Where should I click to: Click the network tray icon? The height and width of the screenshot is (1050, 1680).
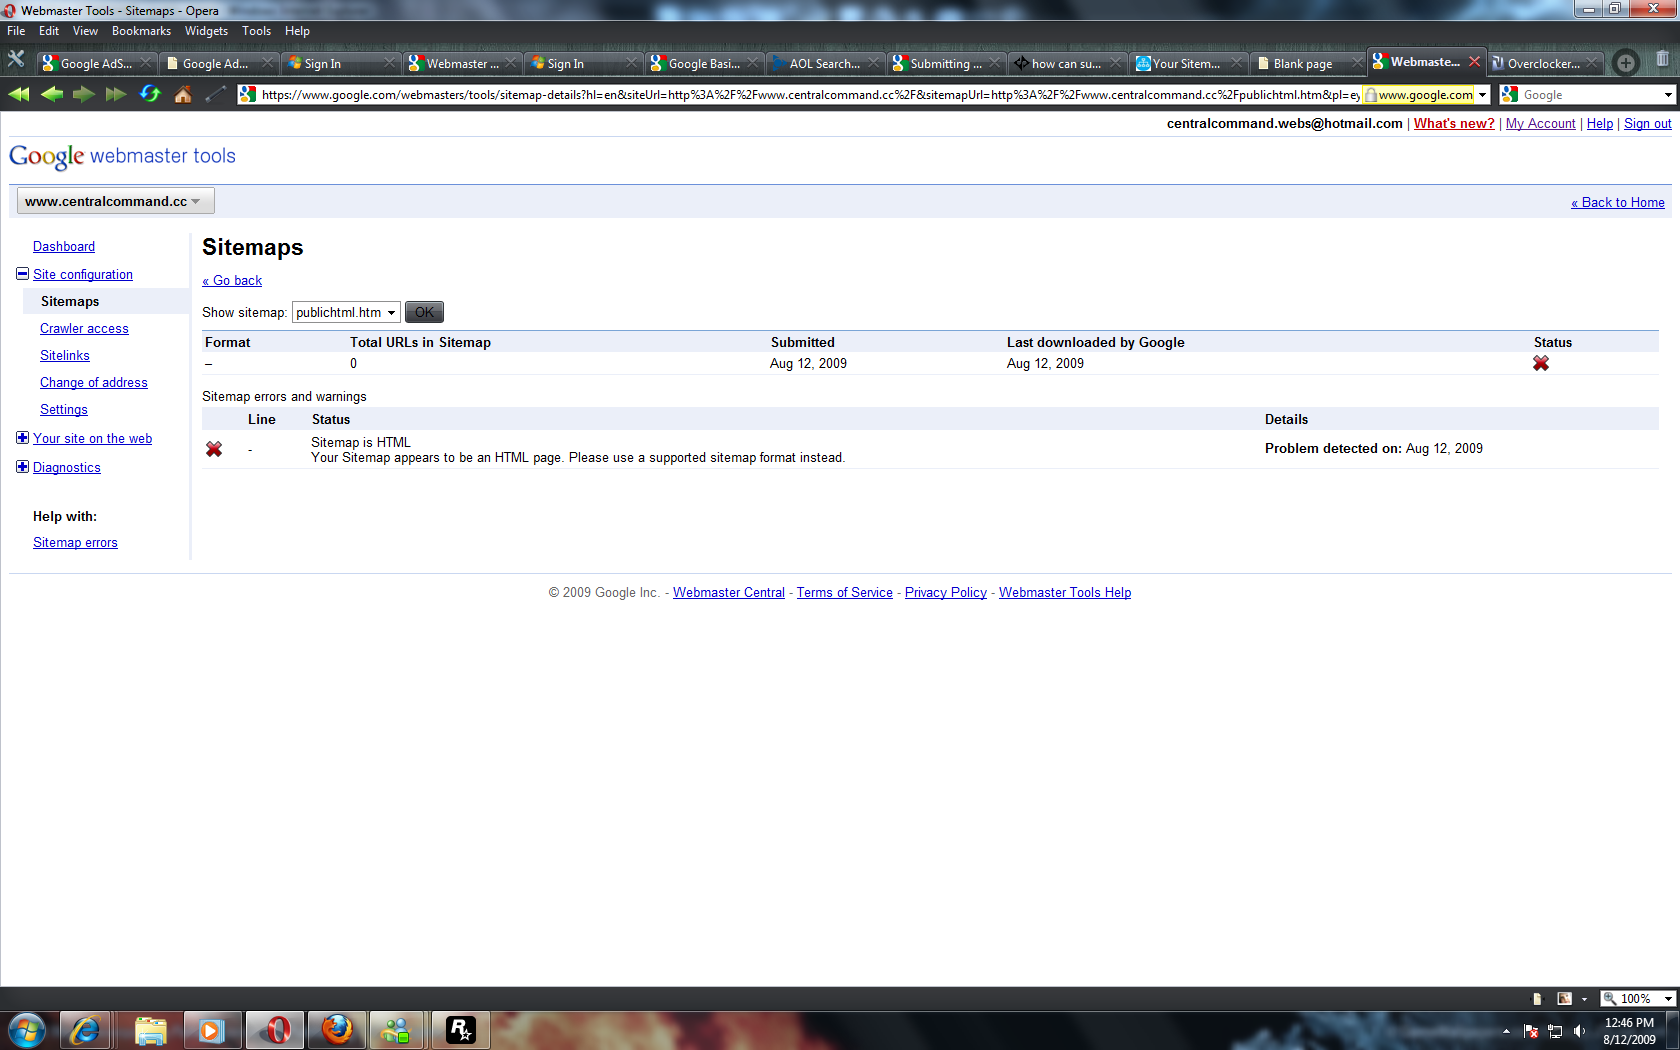point(1555,1031)
